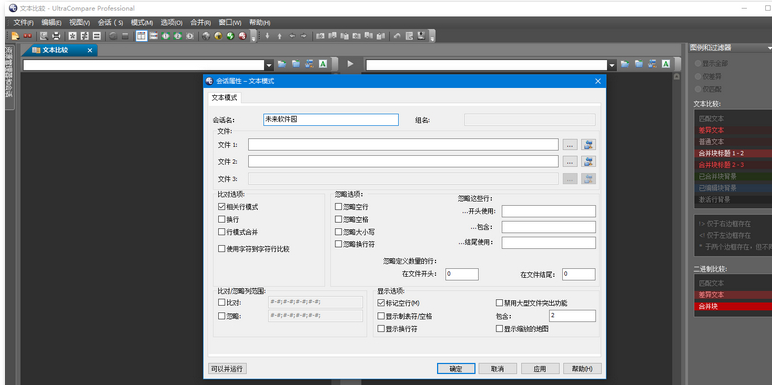The height and width of the screenshot is (385, 772).
Task: Open 图例和过滤器 panel dropdown arrow
Action: pyautogui.click(x=769, y=48)
